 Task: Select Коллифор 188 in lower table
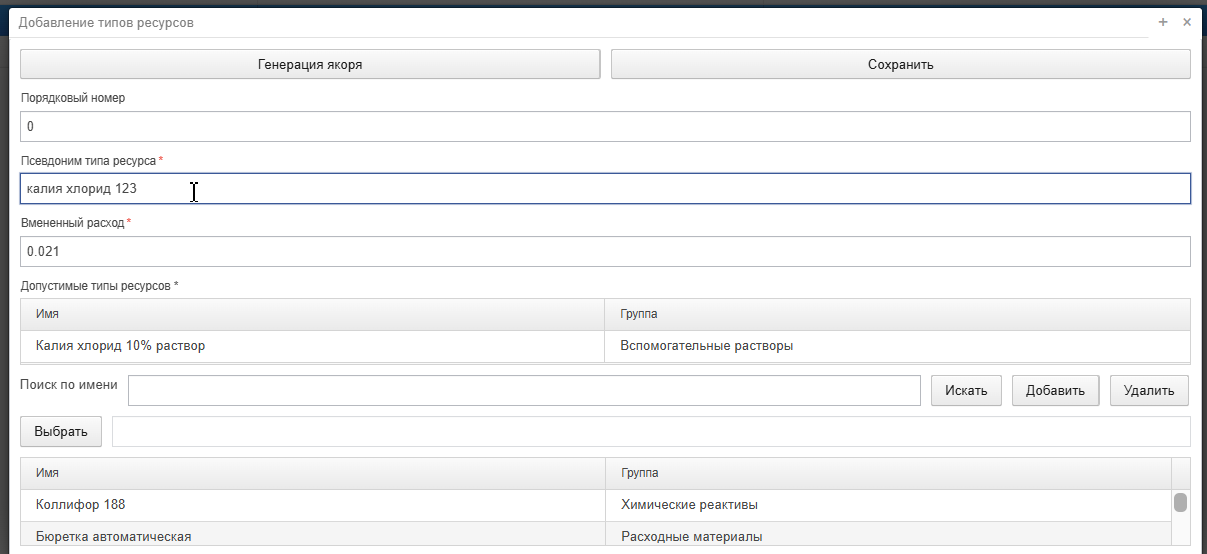596,505
